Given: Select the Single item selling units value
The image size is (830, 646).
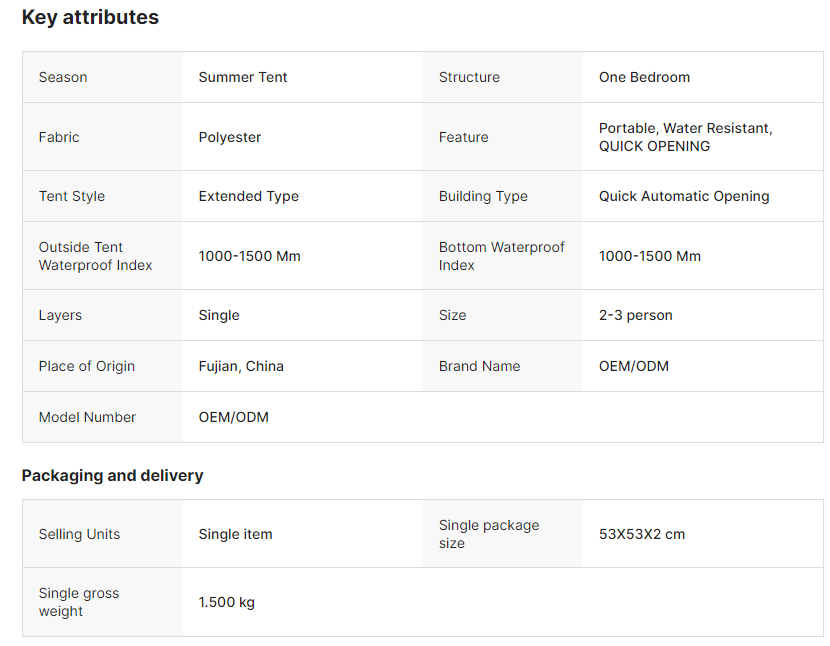Looking at the screenshot, I should (235, 534).
